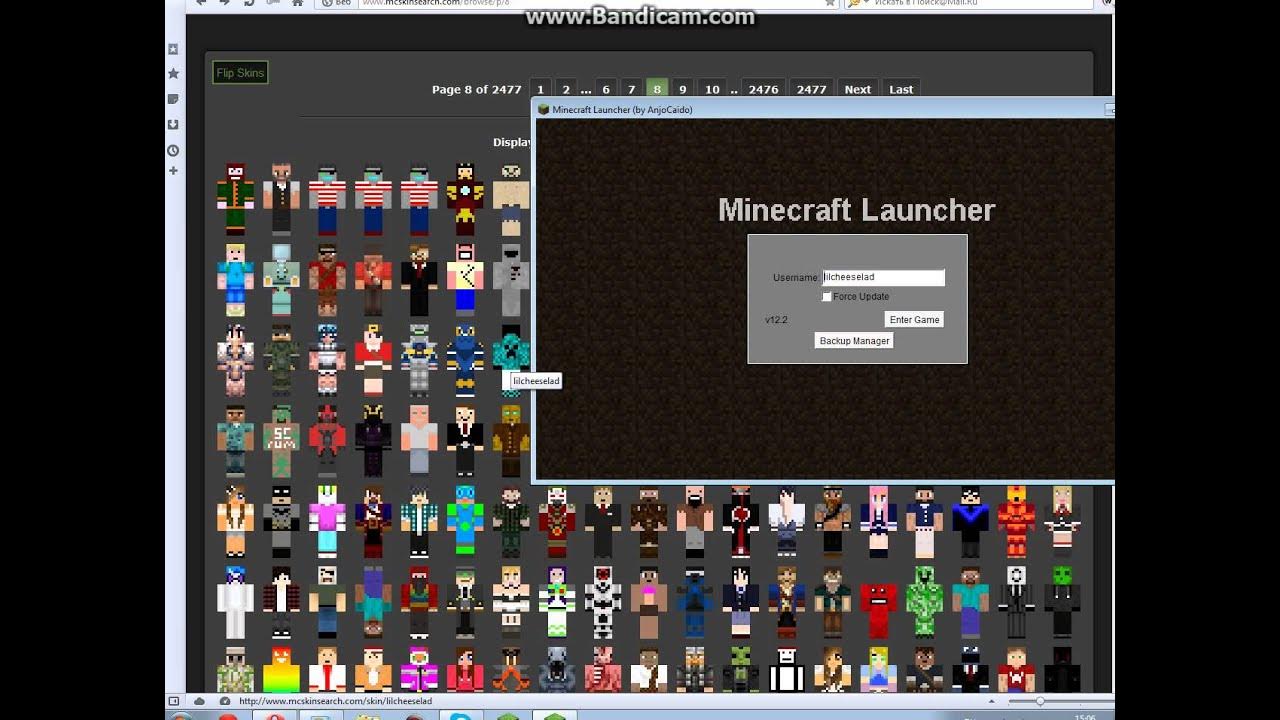Click the 'Page 8 of 2477' text
Viewport: 1280px width, 720px height.
pos(477,89)
